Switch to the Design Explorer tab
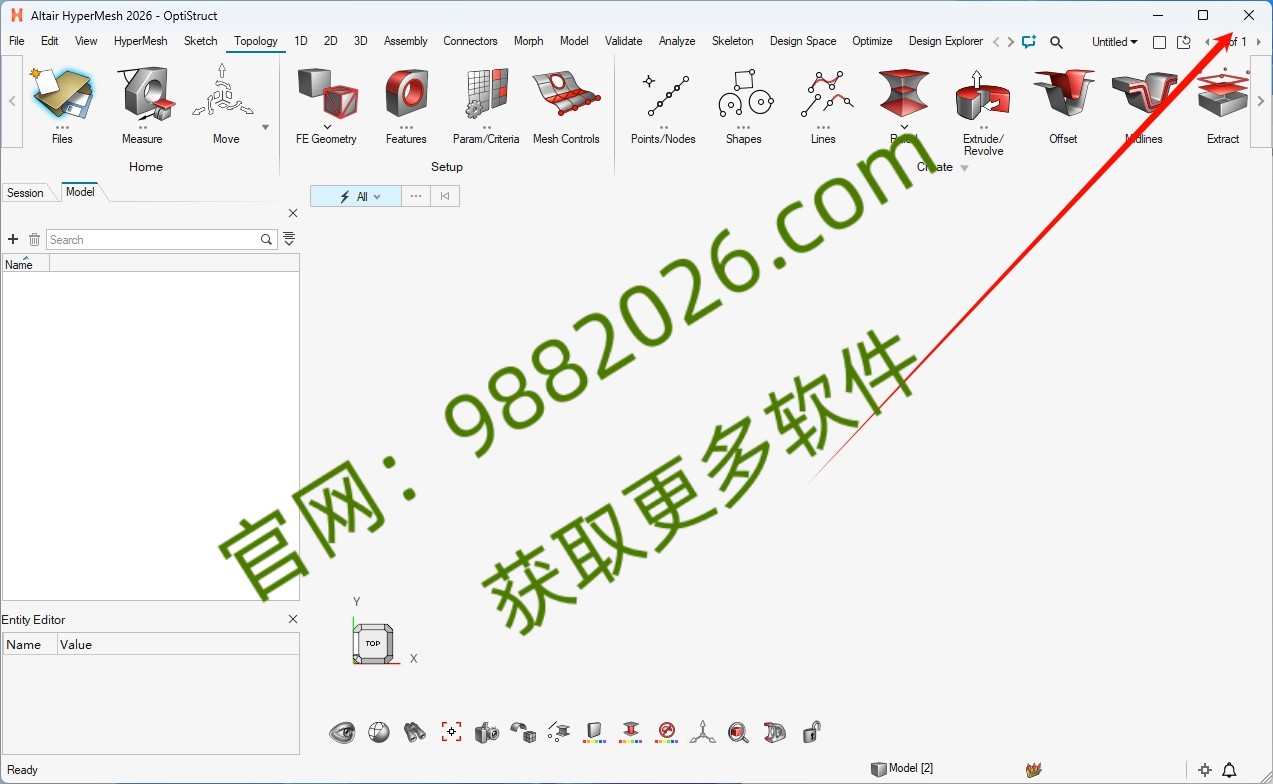 pyautogui.click(x=946, y=41)
